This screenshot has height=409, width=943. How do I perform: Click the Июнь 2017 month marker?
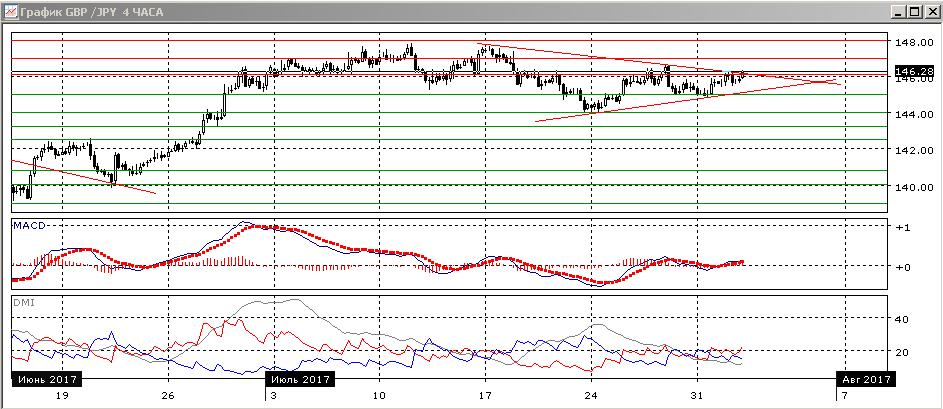[48, 380]
